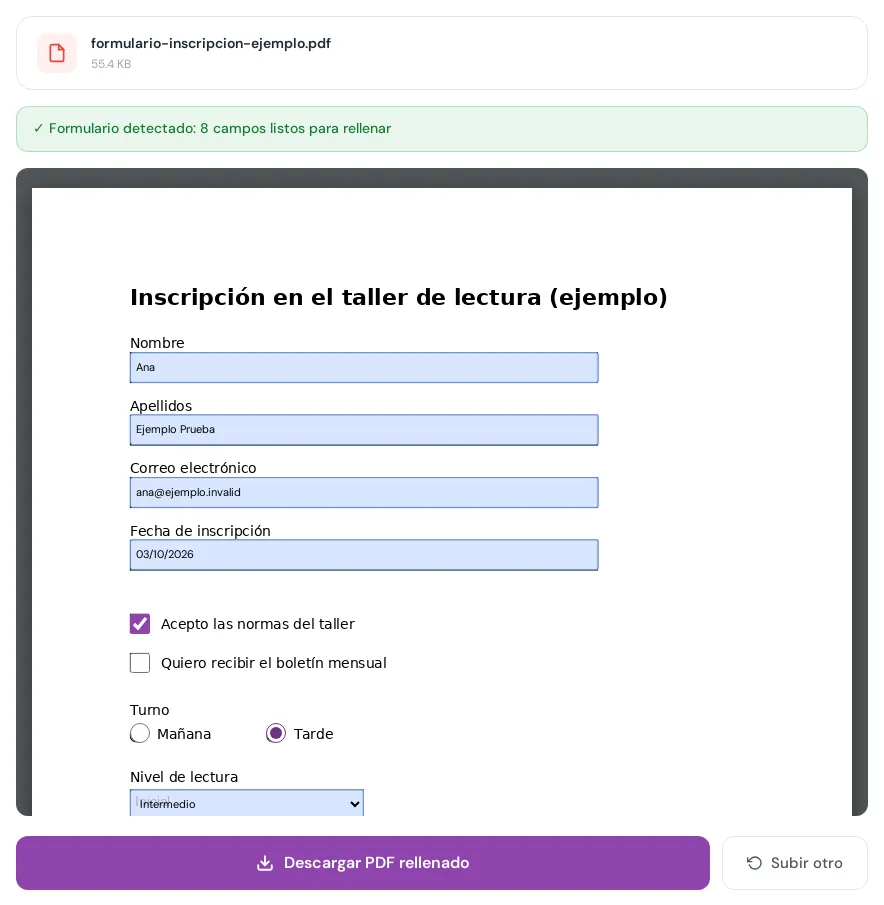Click the Correo electrónico input field
This screenshot has height=905, width=884.
[x=364, y=492]
